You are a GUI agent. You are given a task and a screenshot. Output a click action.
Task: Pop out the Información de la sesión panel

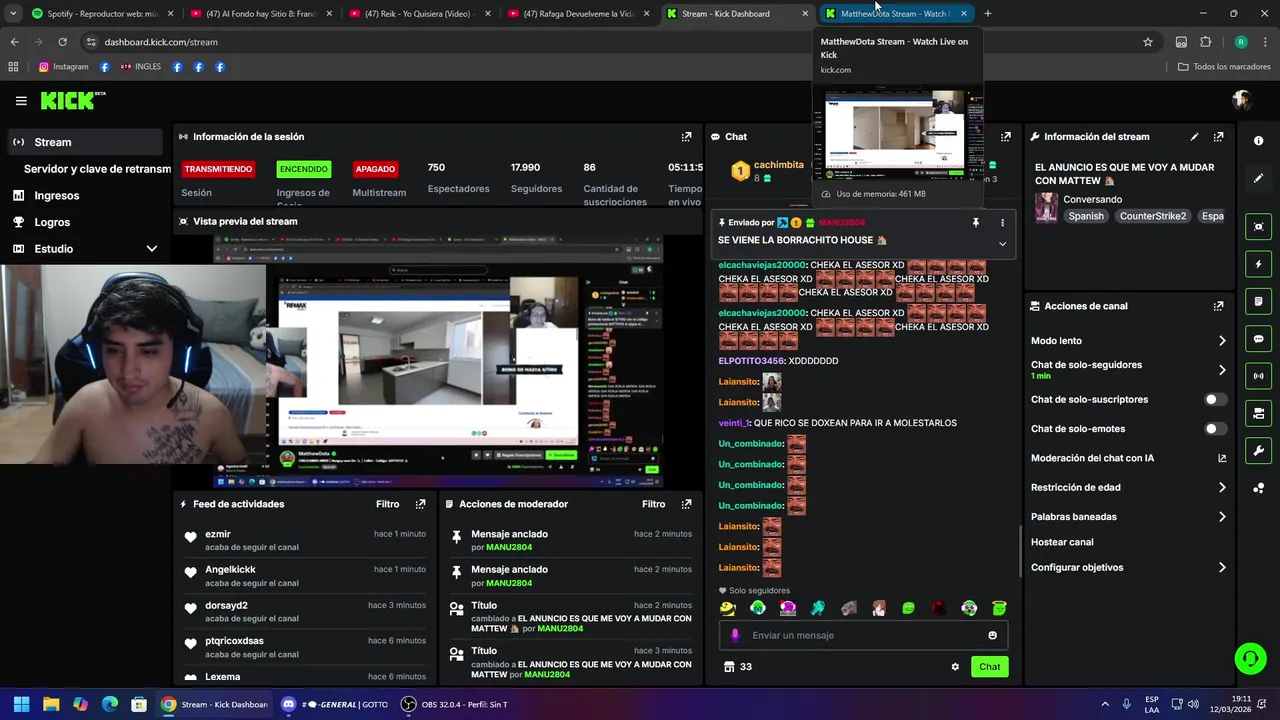(x=686, y=137)
